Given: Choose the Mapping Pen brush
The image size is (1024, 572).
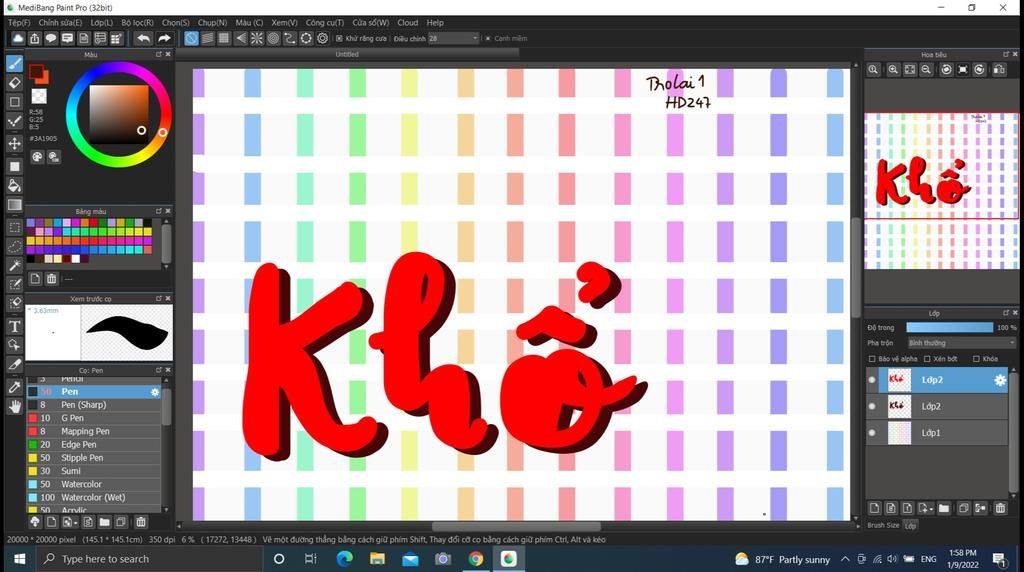Looking at the screenshot, I should pyautogui.click(x=94, y=431).
